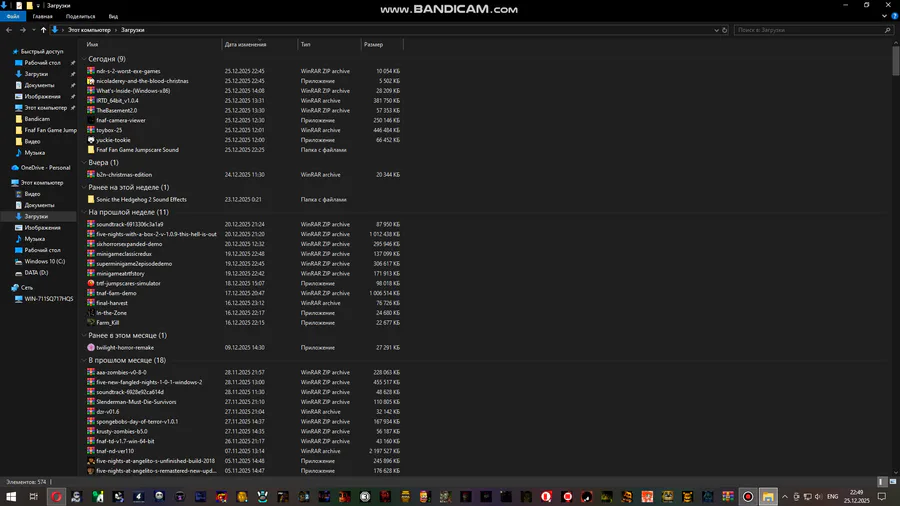This screenshot has height=506, width=900.
Task: Click the vertical scrollbar thumb
Action: (x=895, y=61)
